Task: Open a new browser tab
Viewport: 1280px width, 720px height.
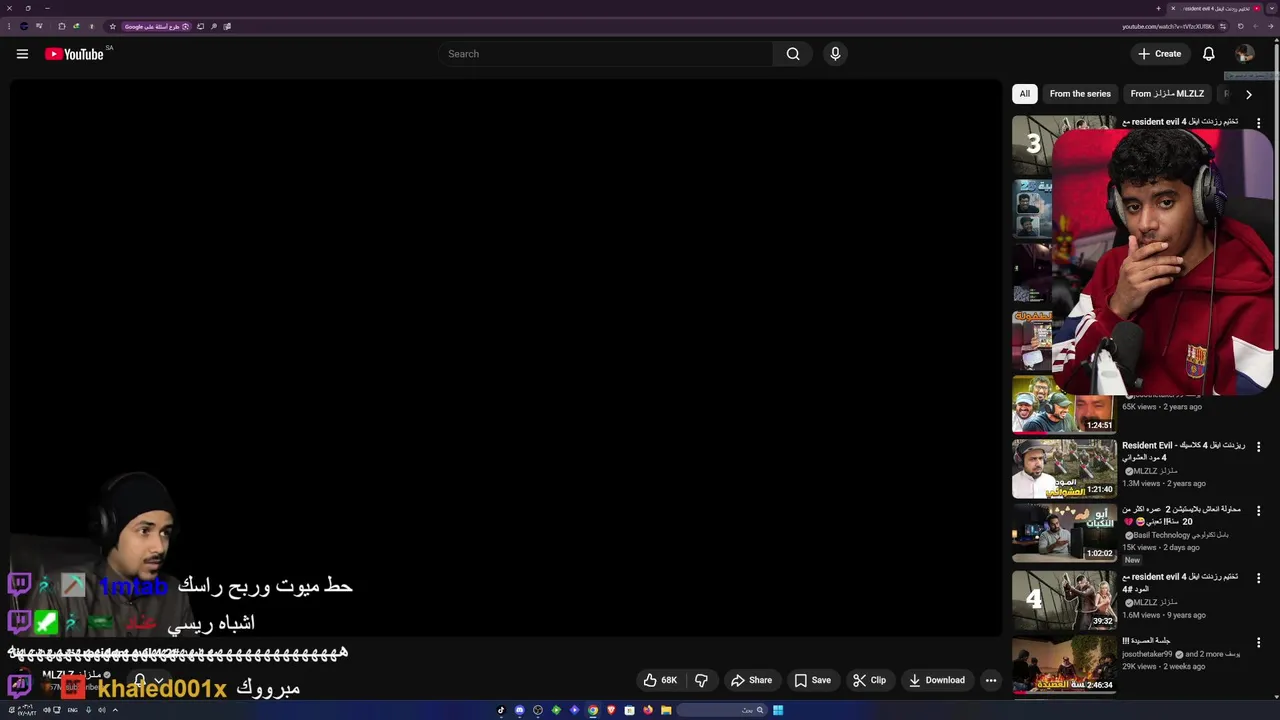Action: click(x=1159, y=8)
